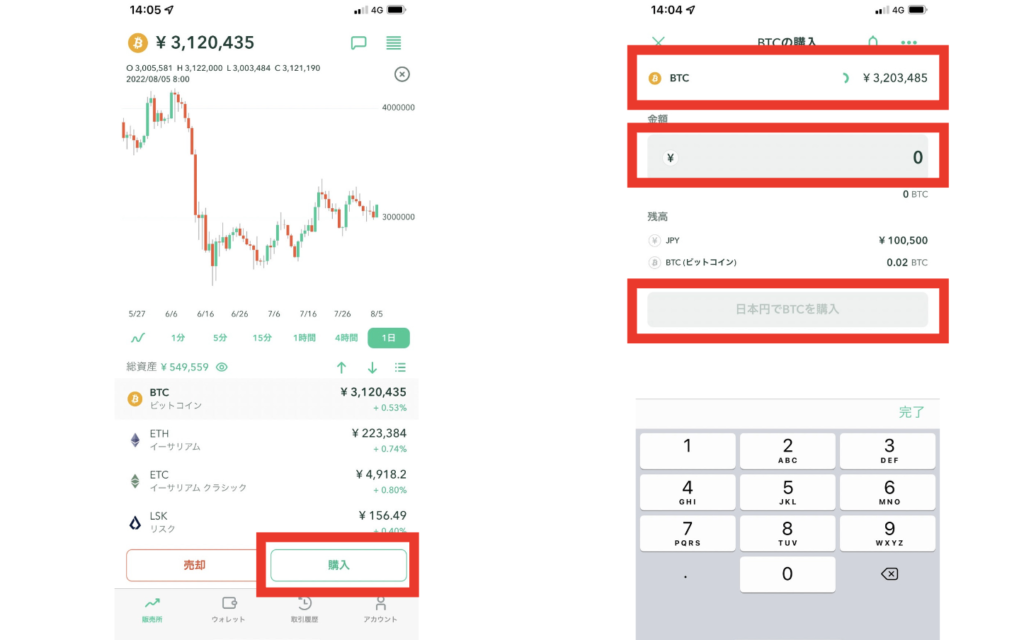Select the 1日 chart interval
Image resolution: width=1024 pixels, height=640 pixels.
(x=388, y=338)
